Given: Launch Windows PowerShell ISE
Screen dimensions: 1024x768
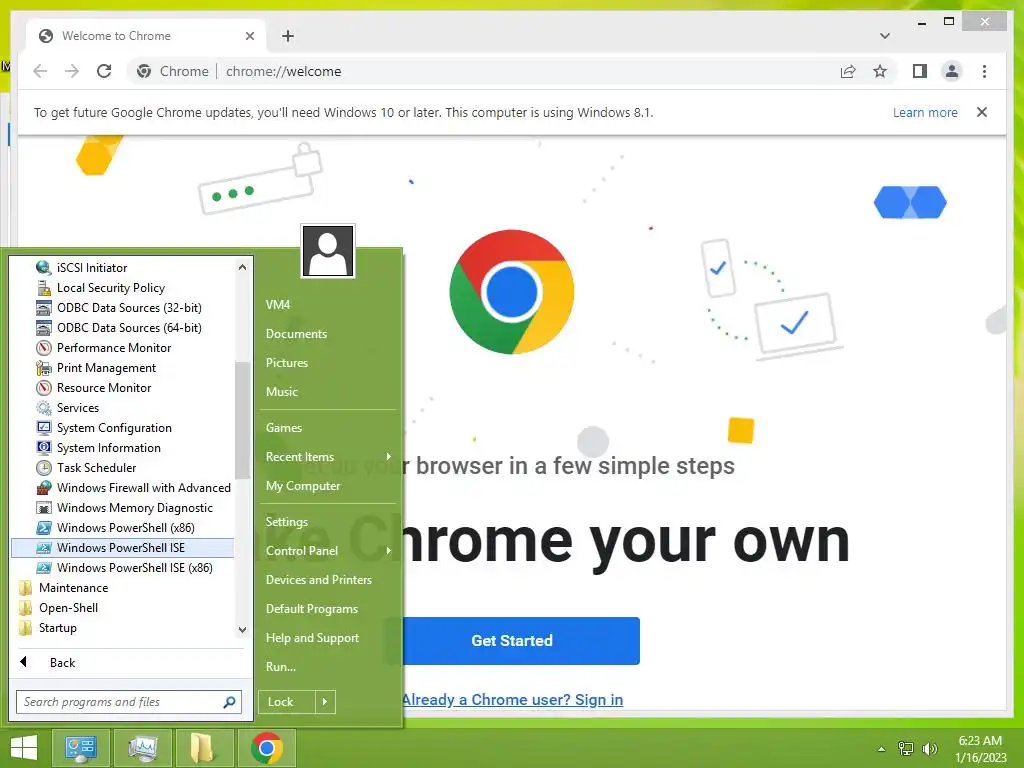Looking at the screenshot, I should pyautogui.click(x=123, y=548).
